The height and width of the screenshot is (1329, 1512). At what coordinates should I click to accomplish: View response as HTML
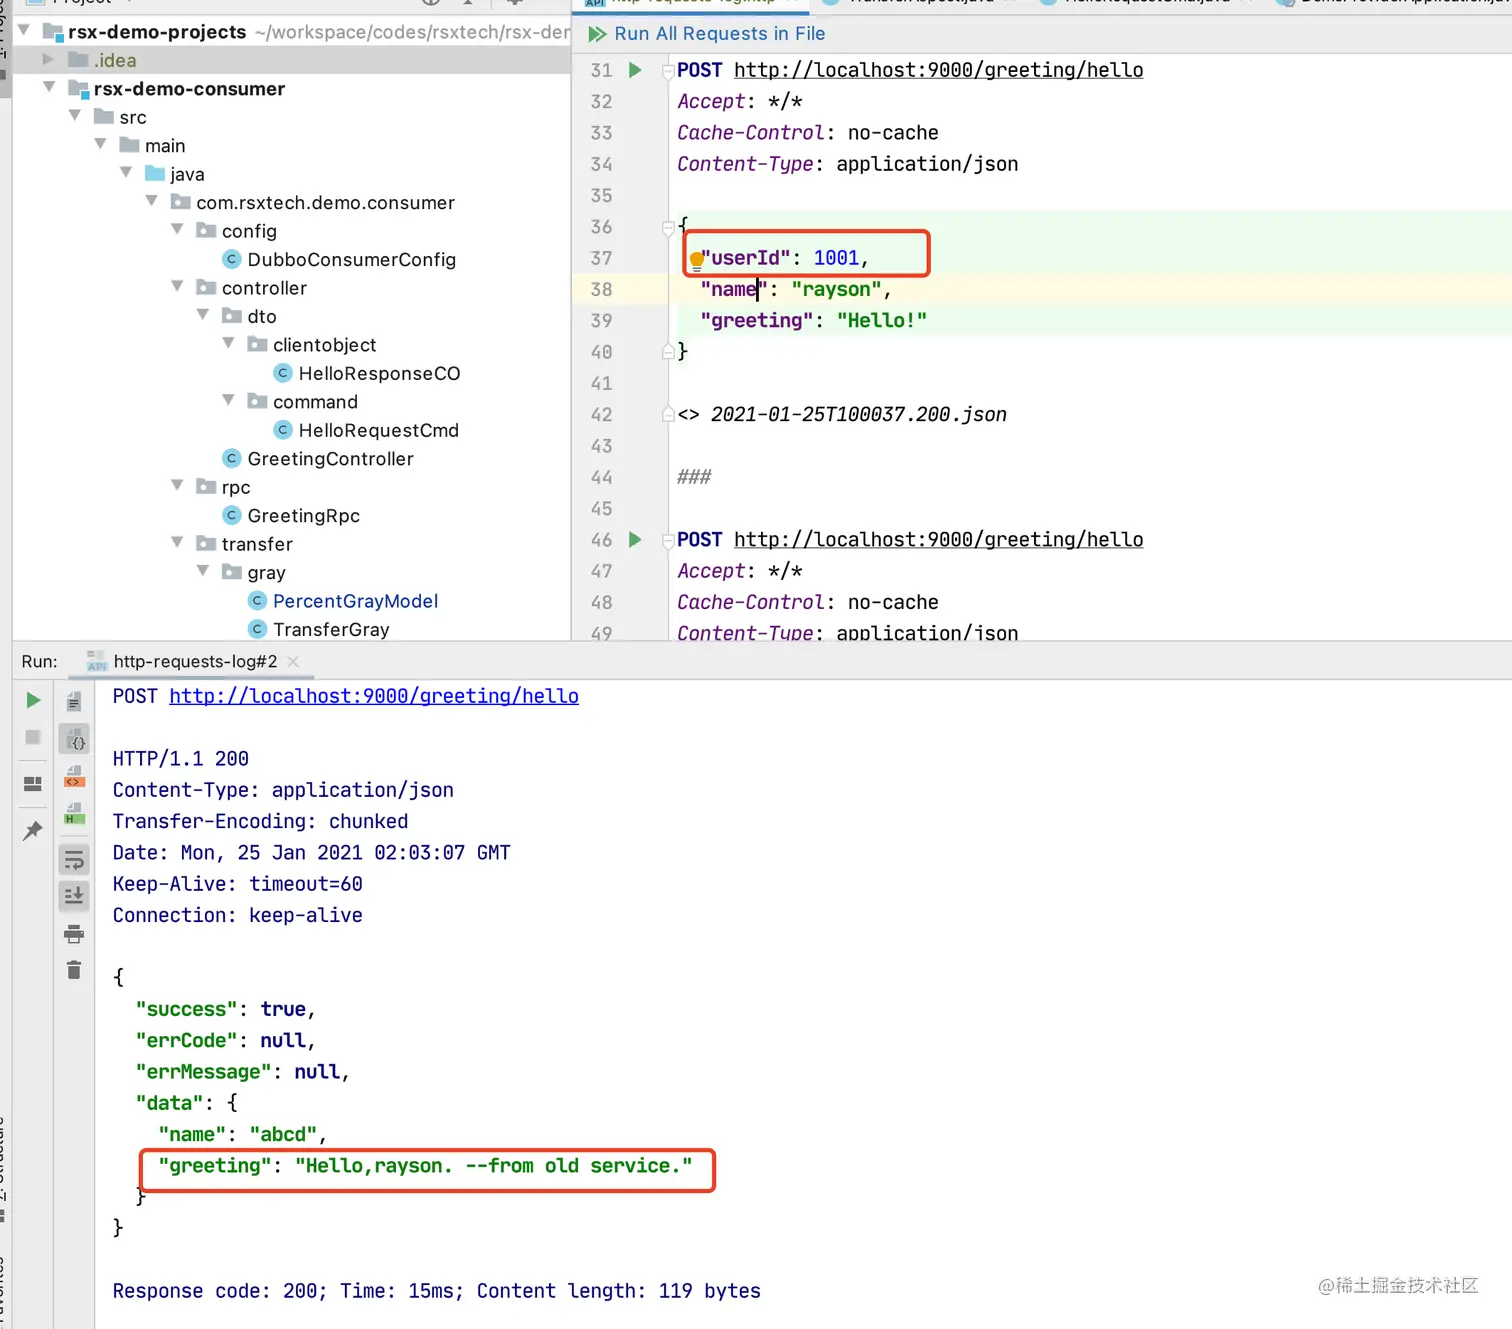[74, 814]
